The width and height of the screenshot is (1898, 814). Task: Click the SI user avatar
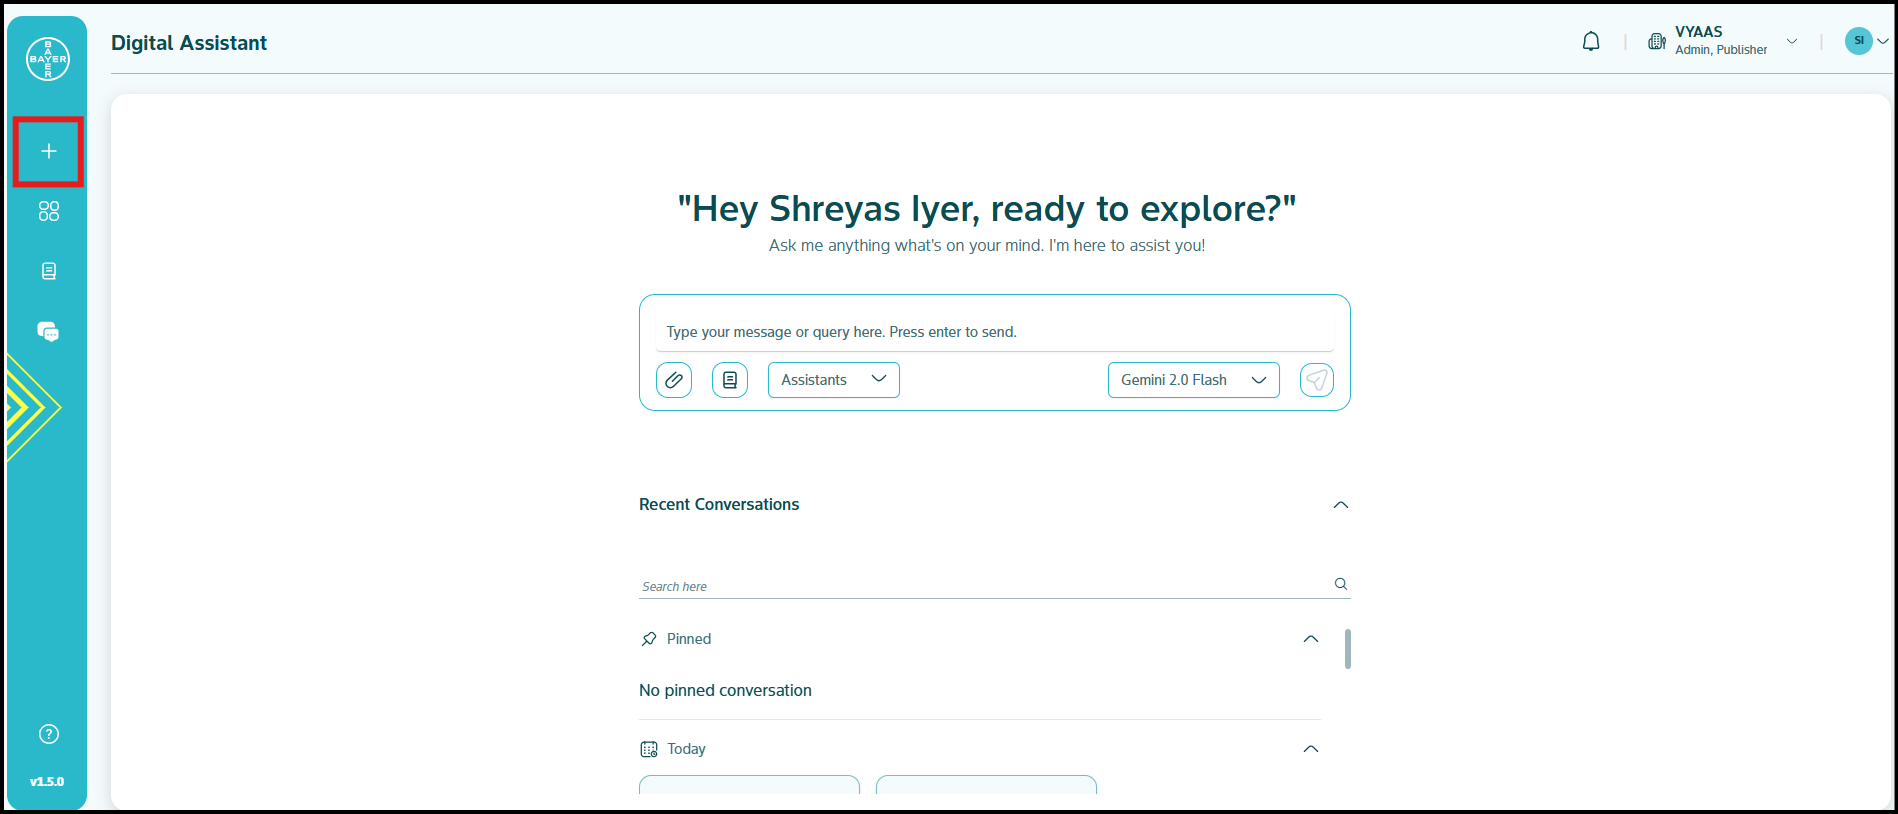(1859, 41)
